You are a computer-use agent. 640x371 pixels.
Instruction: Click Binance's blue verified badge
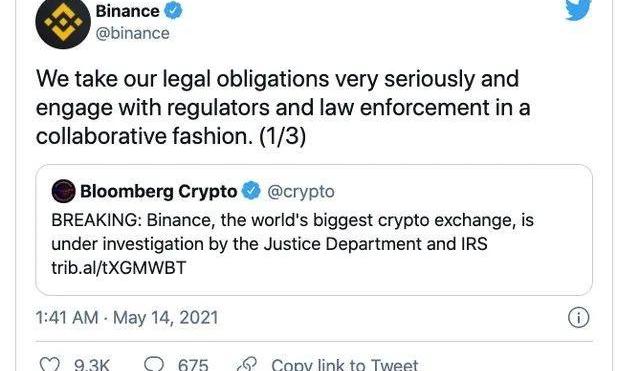(x=173, y=10)
